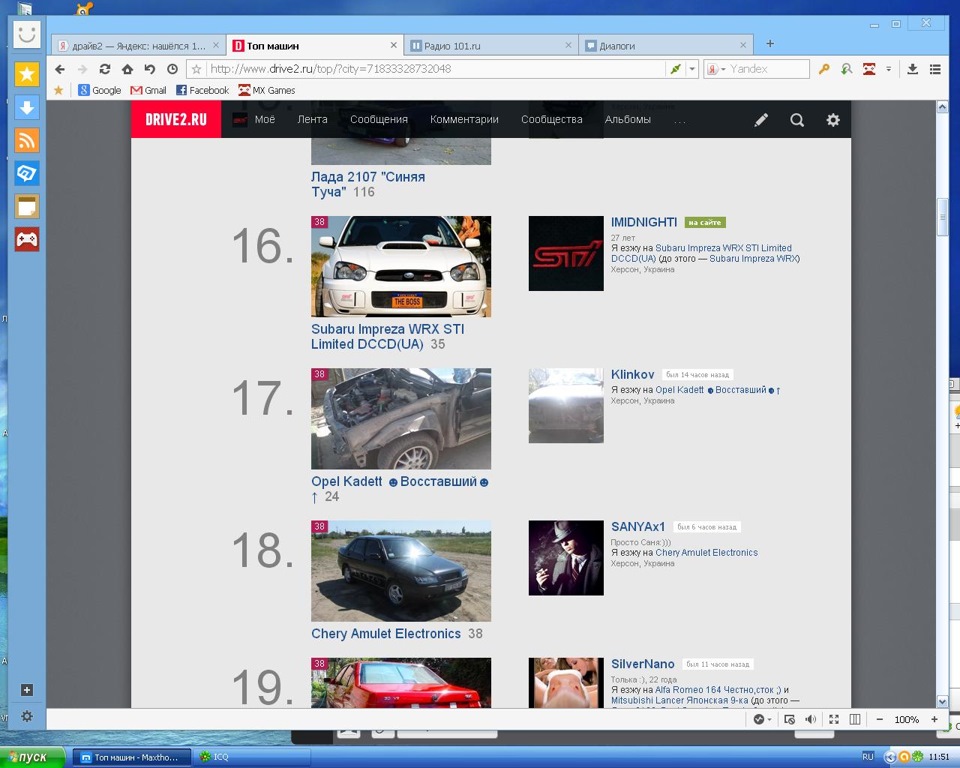Open the Windows пуск Start button
Image resolution: width=960 pixels, height=768 pixels.
point(32,758)
